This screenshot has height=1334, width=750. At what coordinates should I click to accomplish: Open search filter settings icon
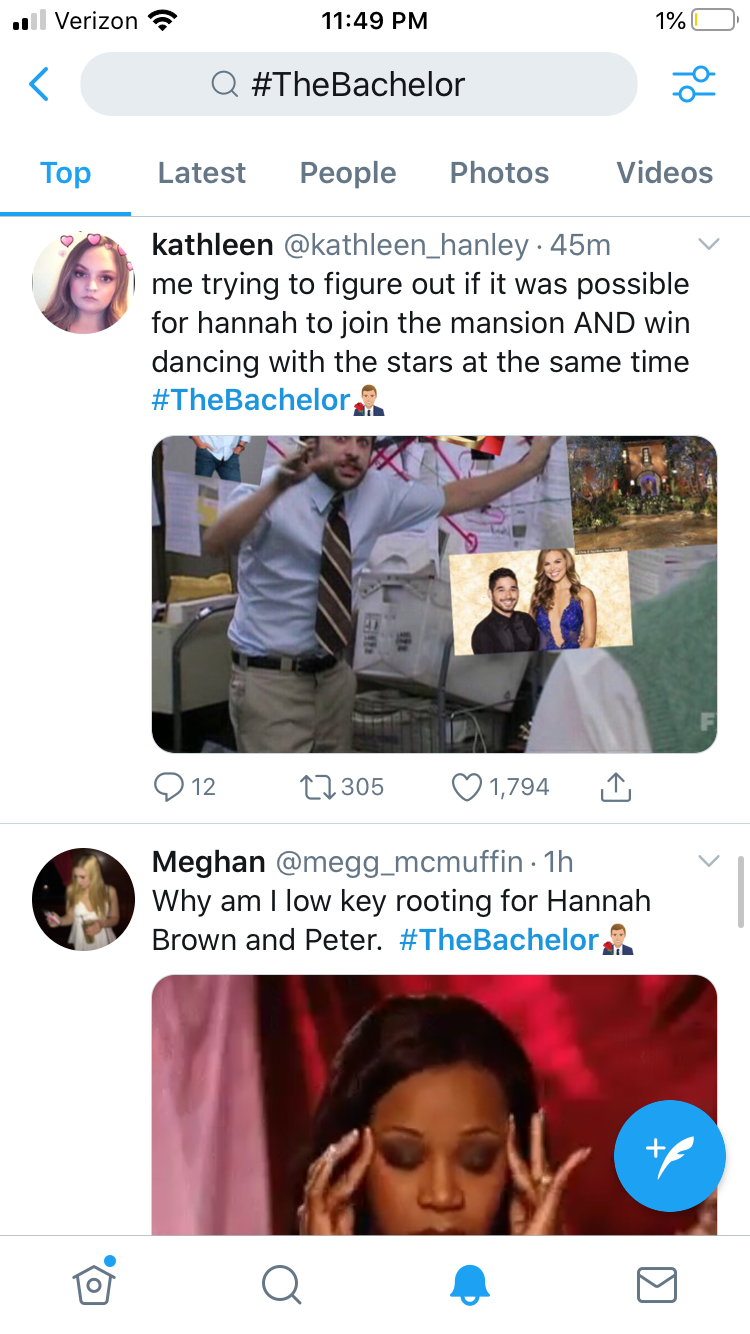coord(693,84)
